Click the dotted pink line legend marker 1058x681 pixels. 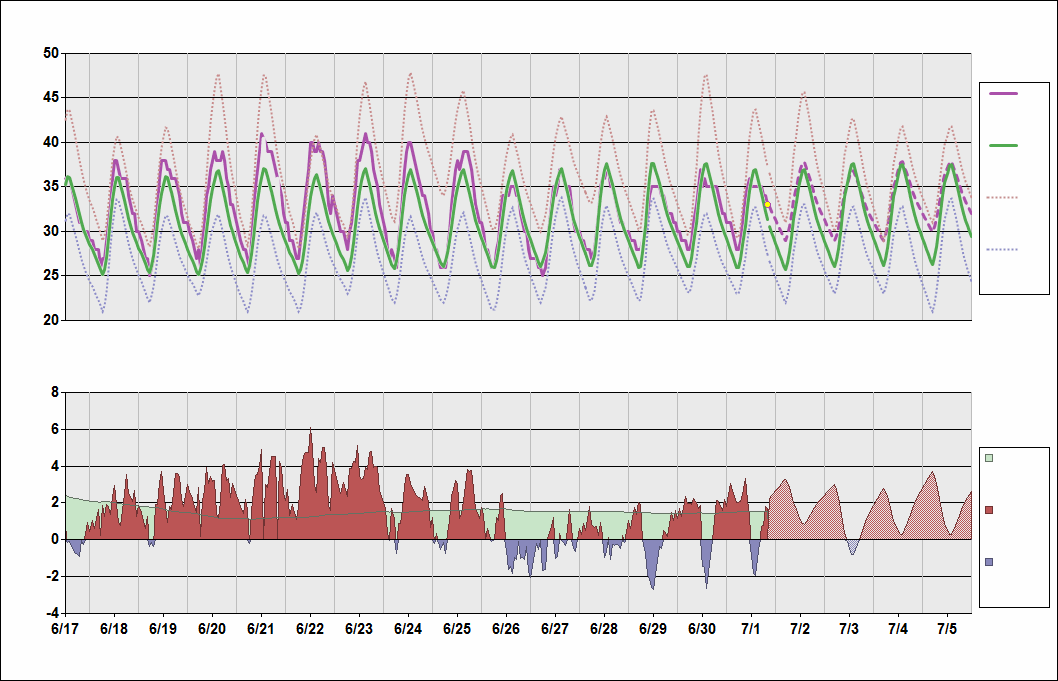click(1003, 198)
